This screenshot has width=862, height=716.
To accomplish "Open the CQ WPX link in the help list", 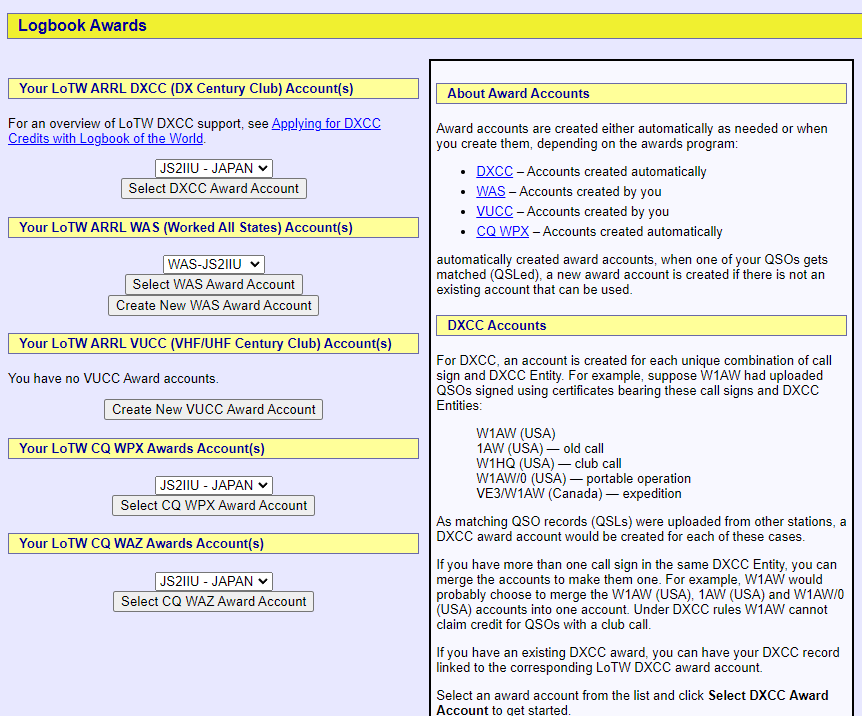I will point(501,232).
